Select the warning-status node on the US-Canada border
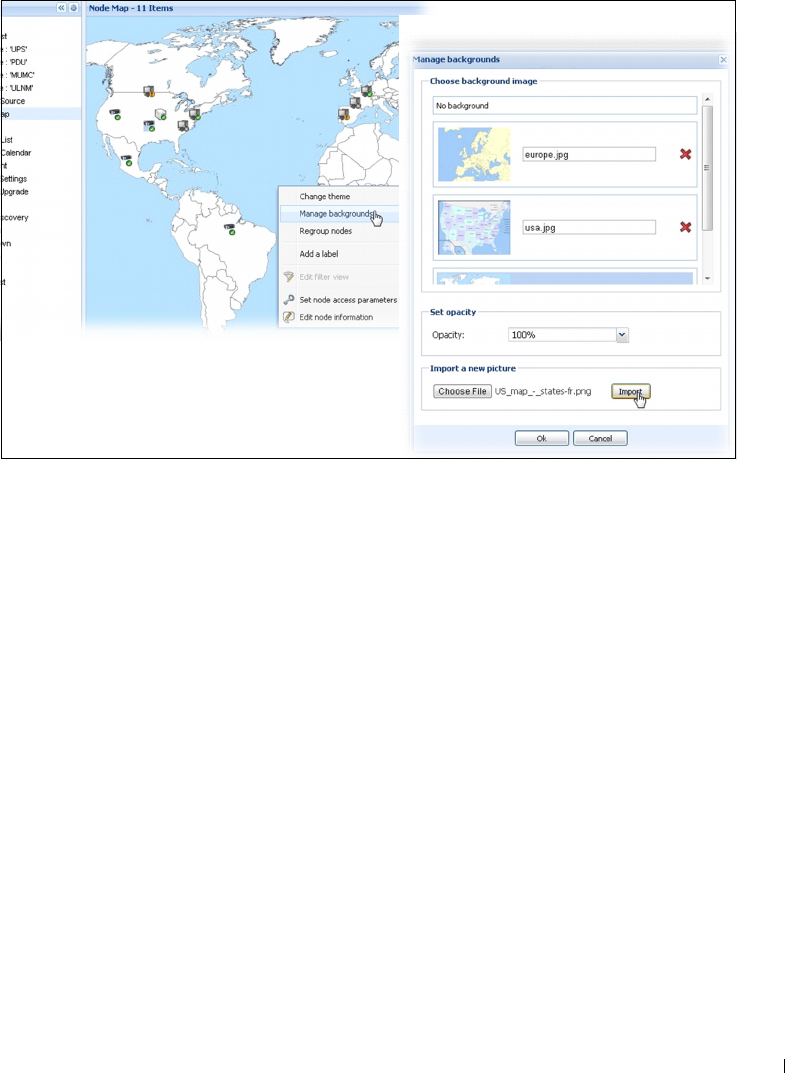Screen dimensions: 785x1073 (x=148, y=92)
